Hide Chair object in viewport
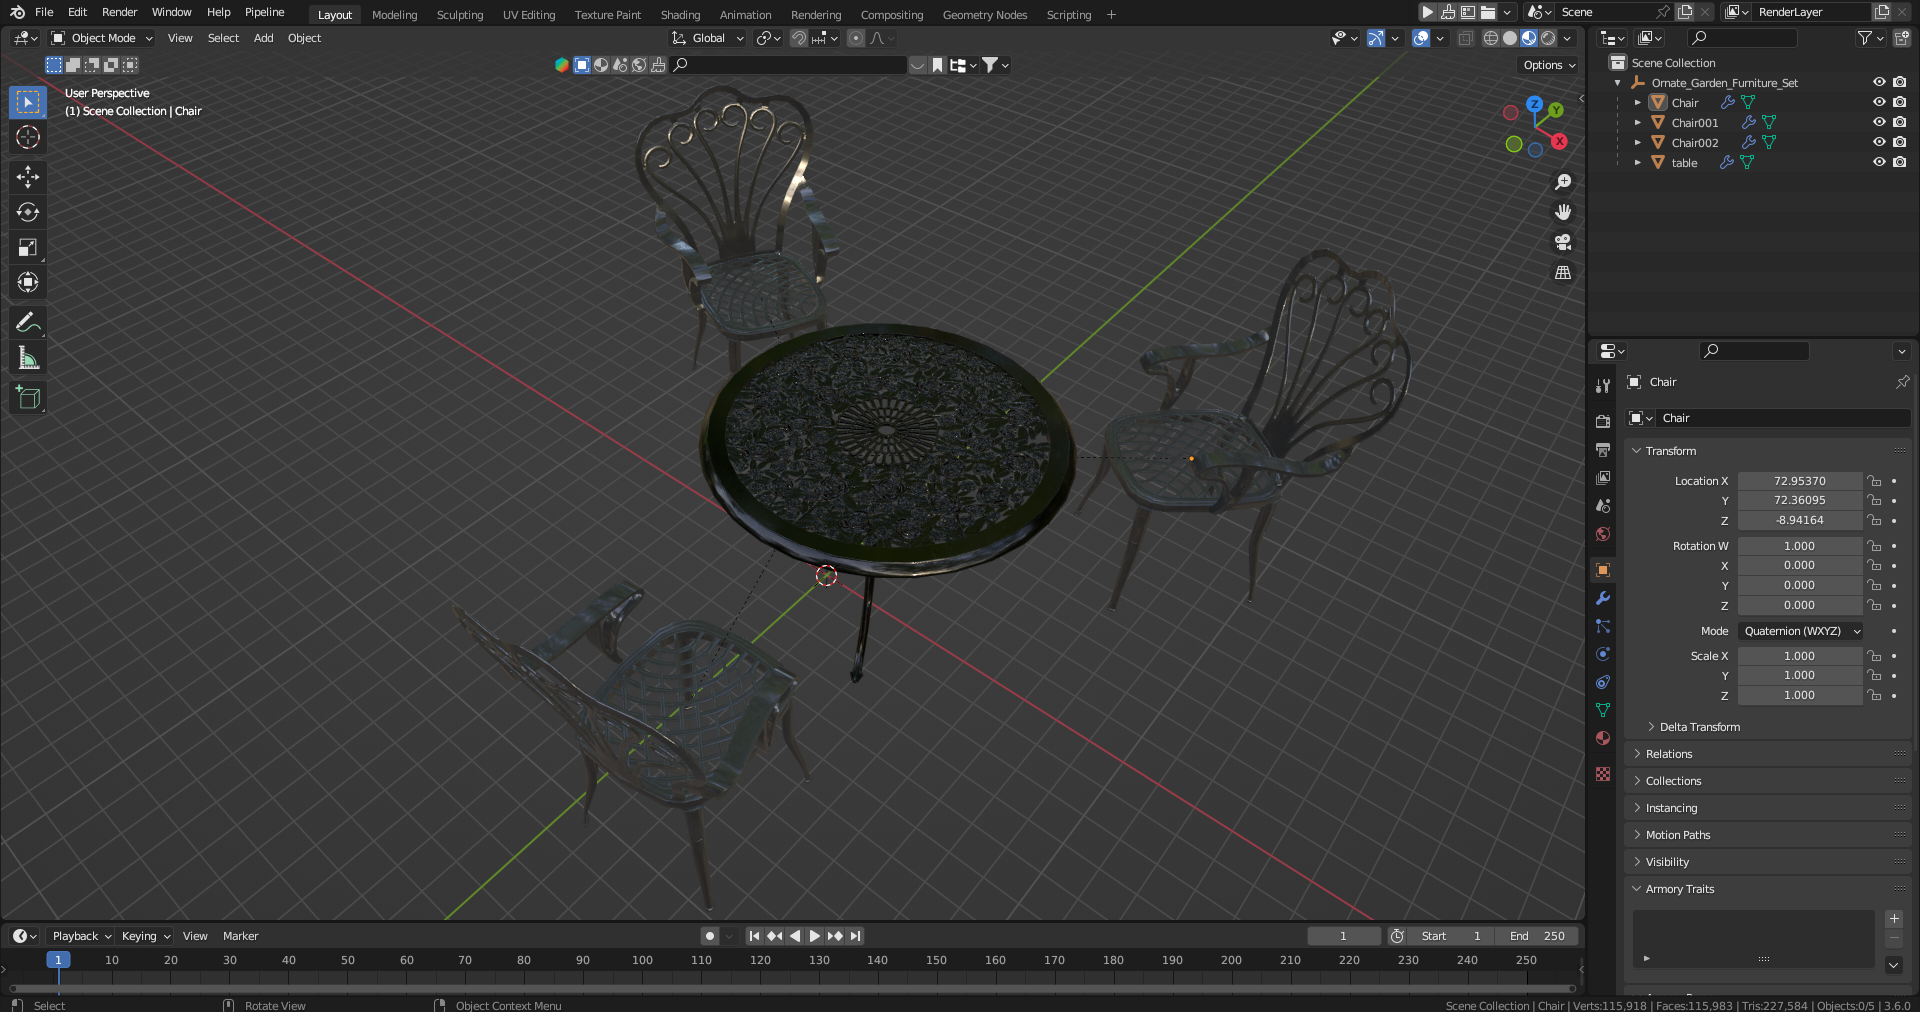Screen dimensions: 1920x1012 point(1879,102)
